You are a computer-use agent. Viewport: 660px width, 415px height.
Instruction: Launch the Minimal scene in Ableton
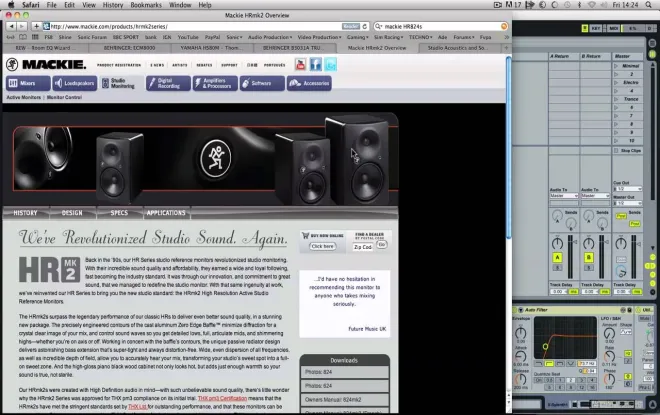pyautogui.click(x=616, y=66)
